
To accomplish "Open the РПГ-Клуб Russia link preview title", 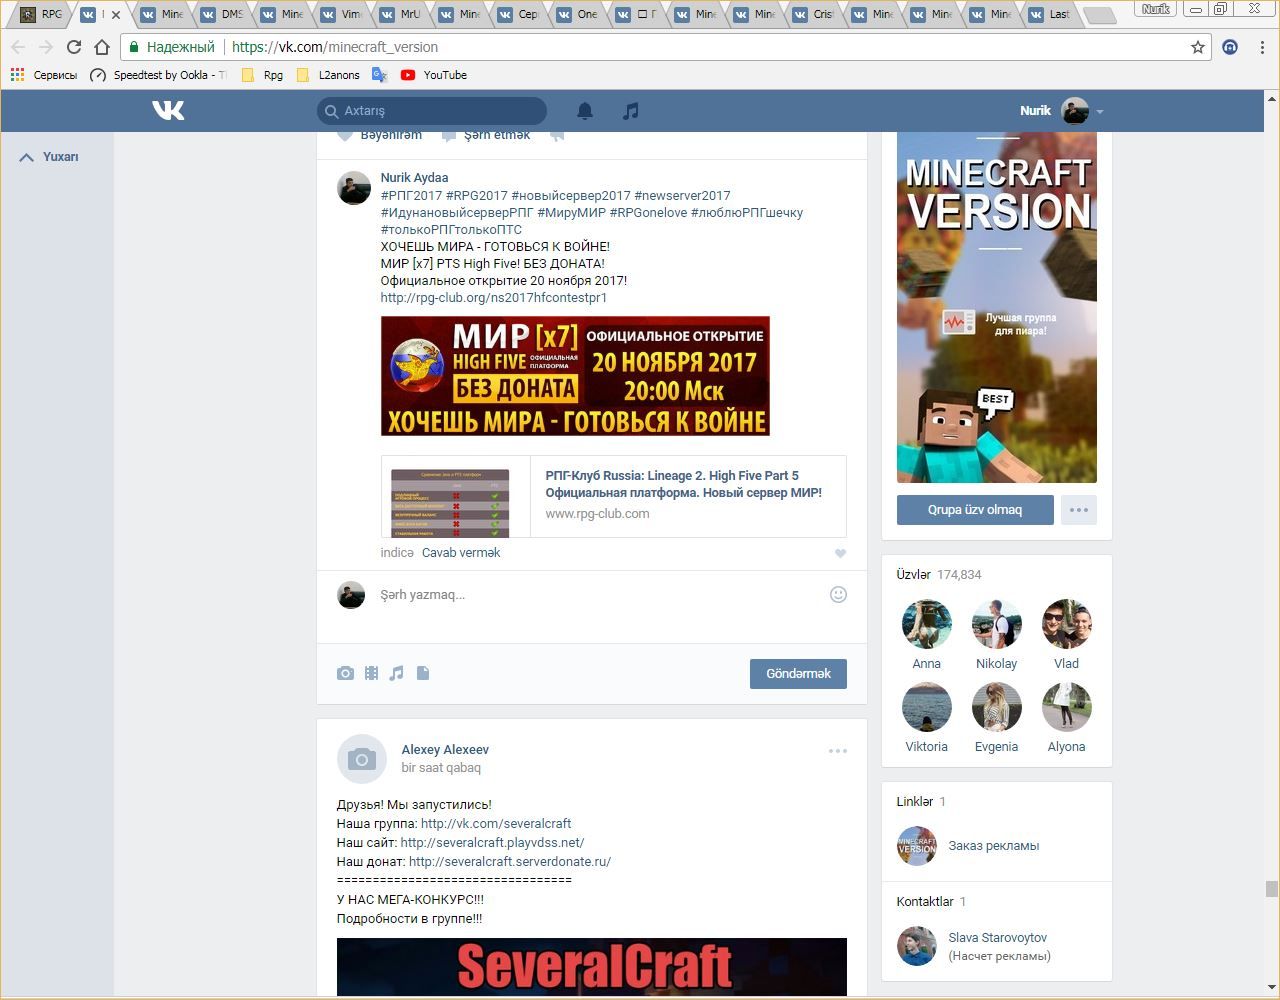I will click(684, 484).
